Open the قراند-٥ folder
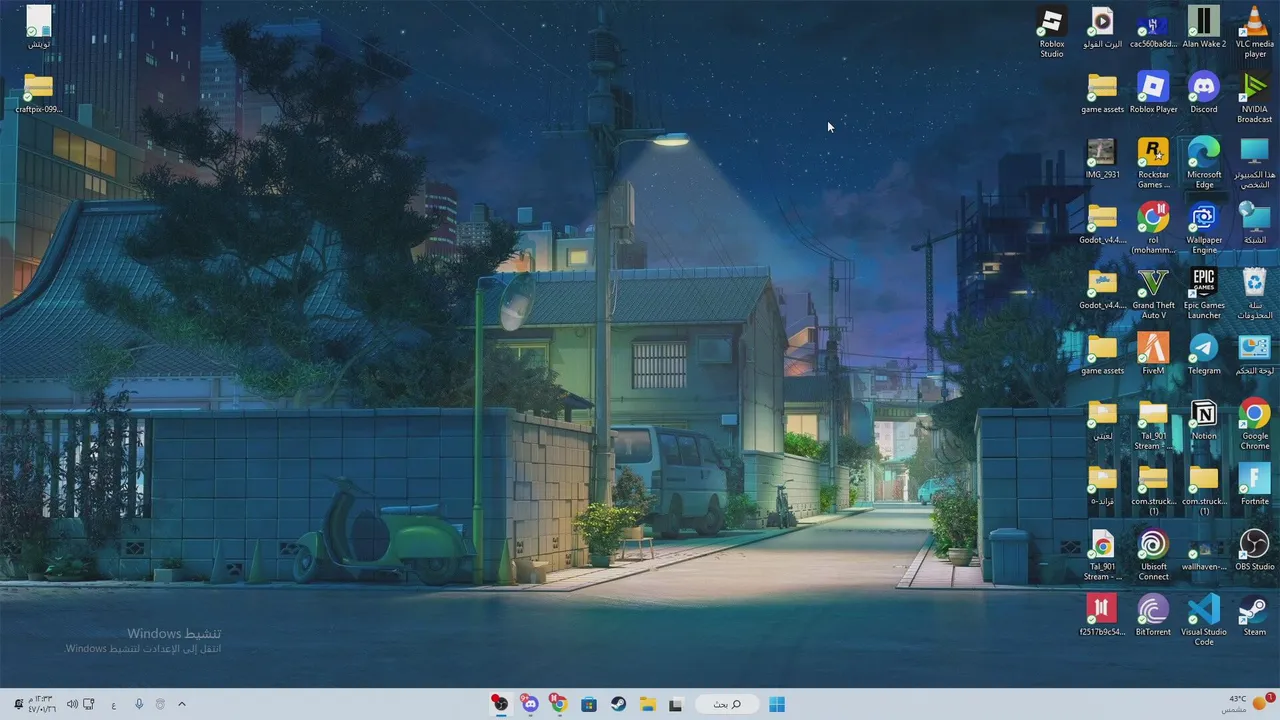The height and width of the screenshot is (720, 1280). tap(1102, 485)
